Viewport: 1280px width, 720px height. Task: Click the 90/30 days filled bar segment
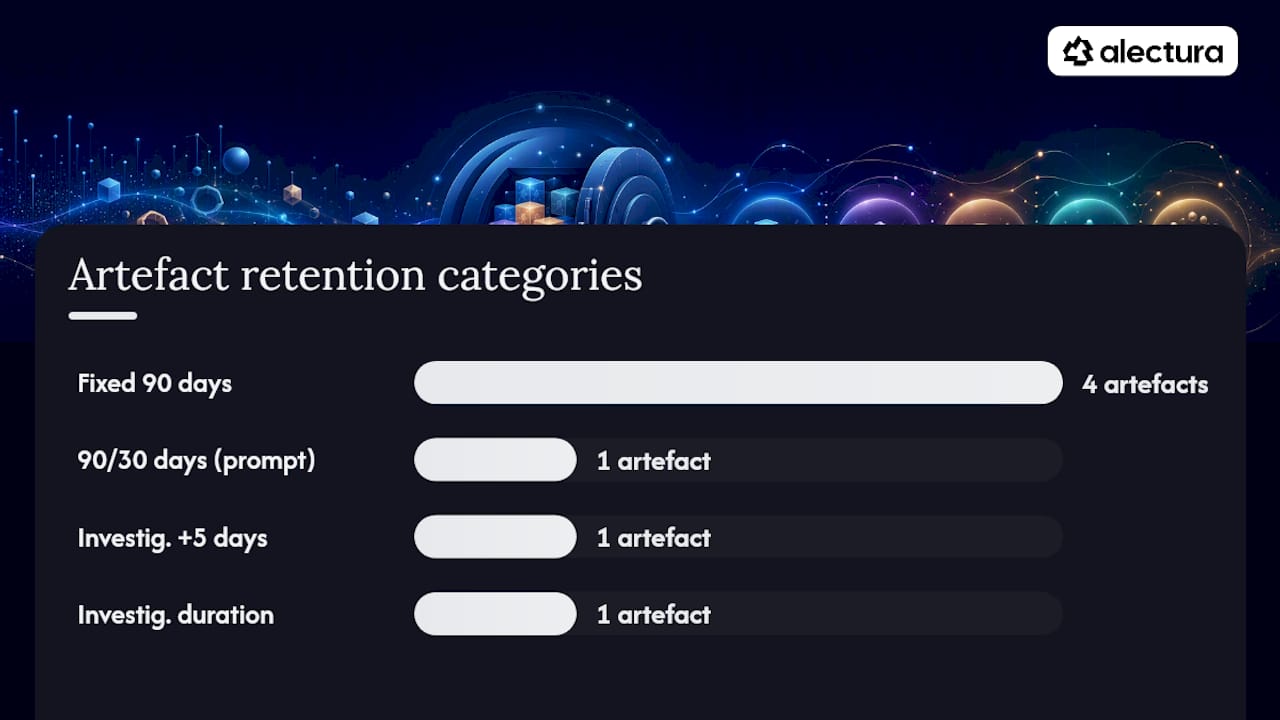pos(495,460)
